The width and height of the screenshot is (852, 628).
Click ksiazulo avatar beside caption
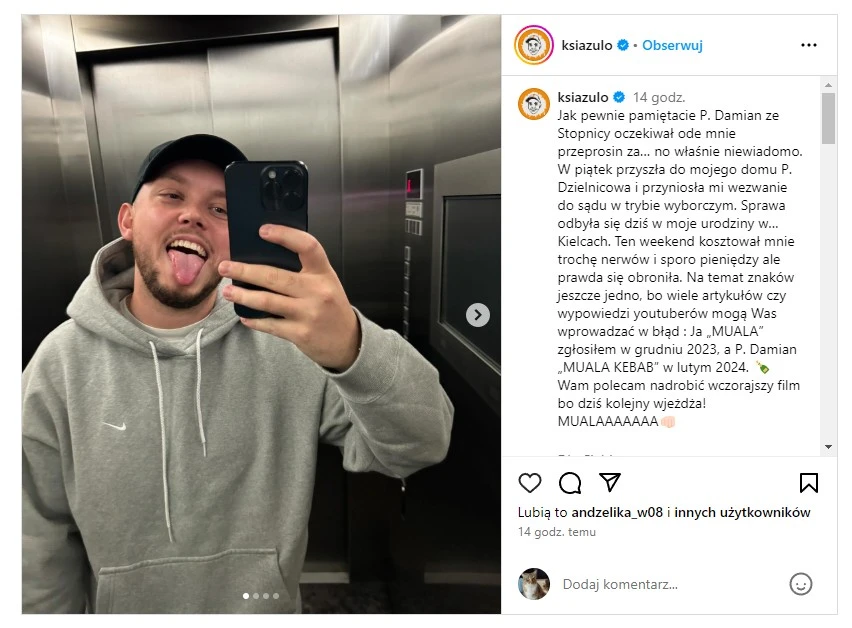pyautogui.click(x=534, y=104)
